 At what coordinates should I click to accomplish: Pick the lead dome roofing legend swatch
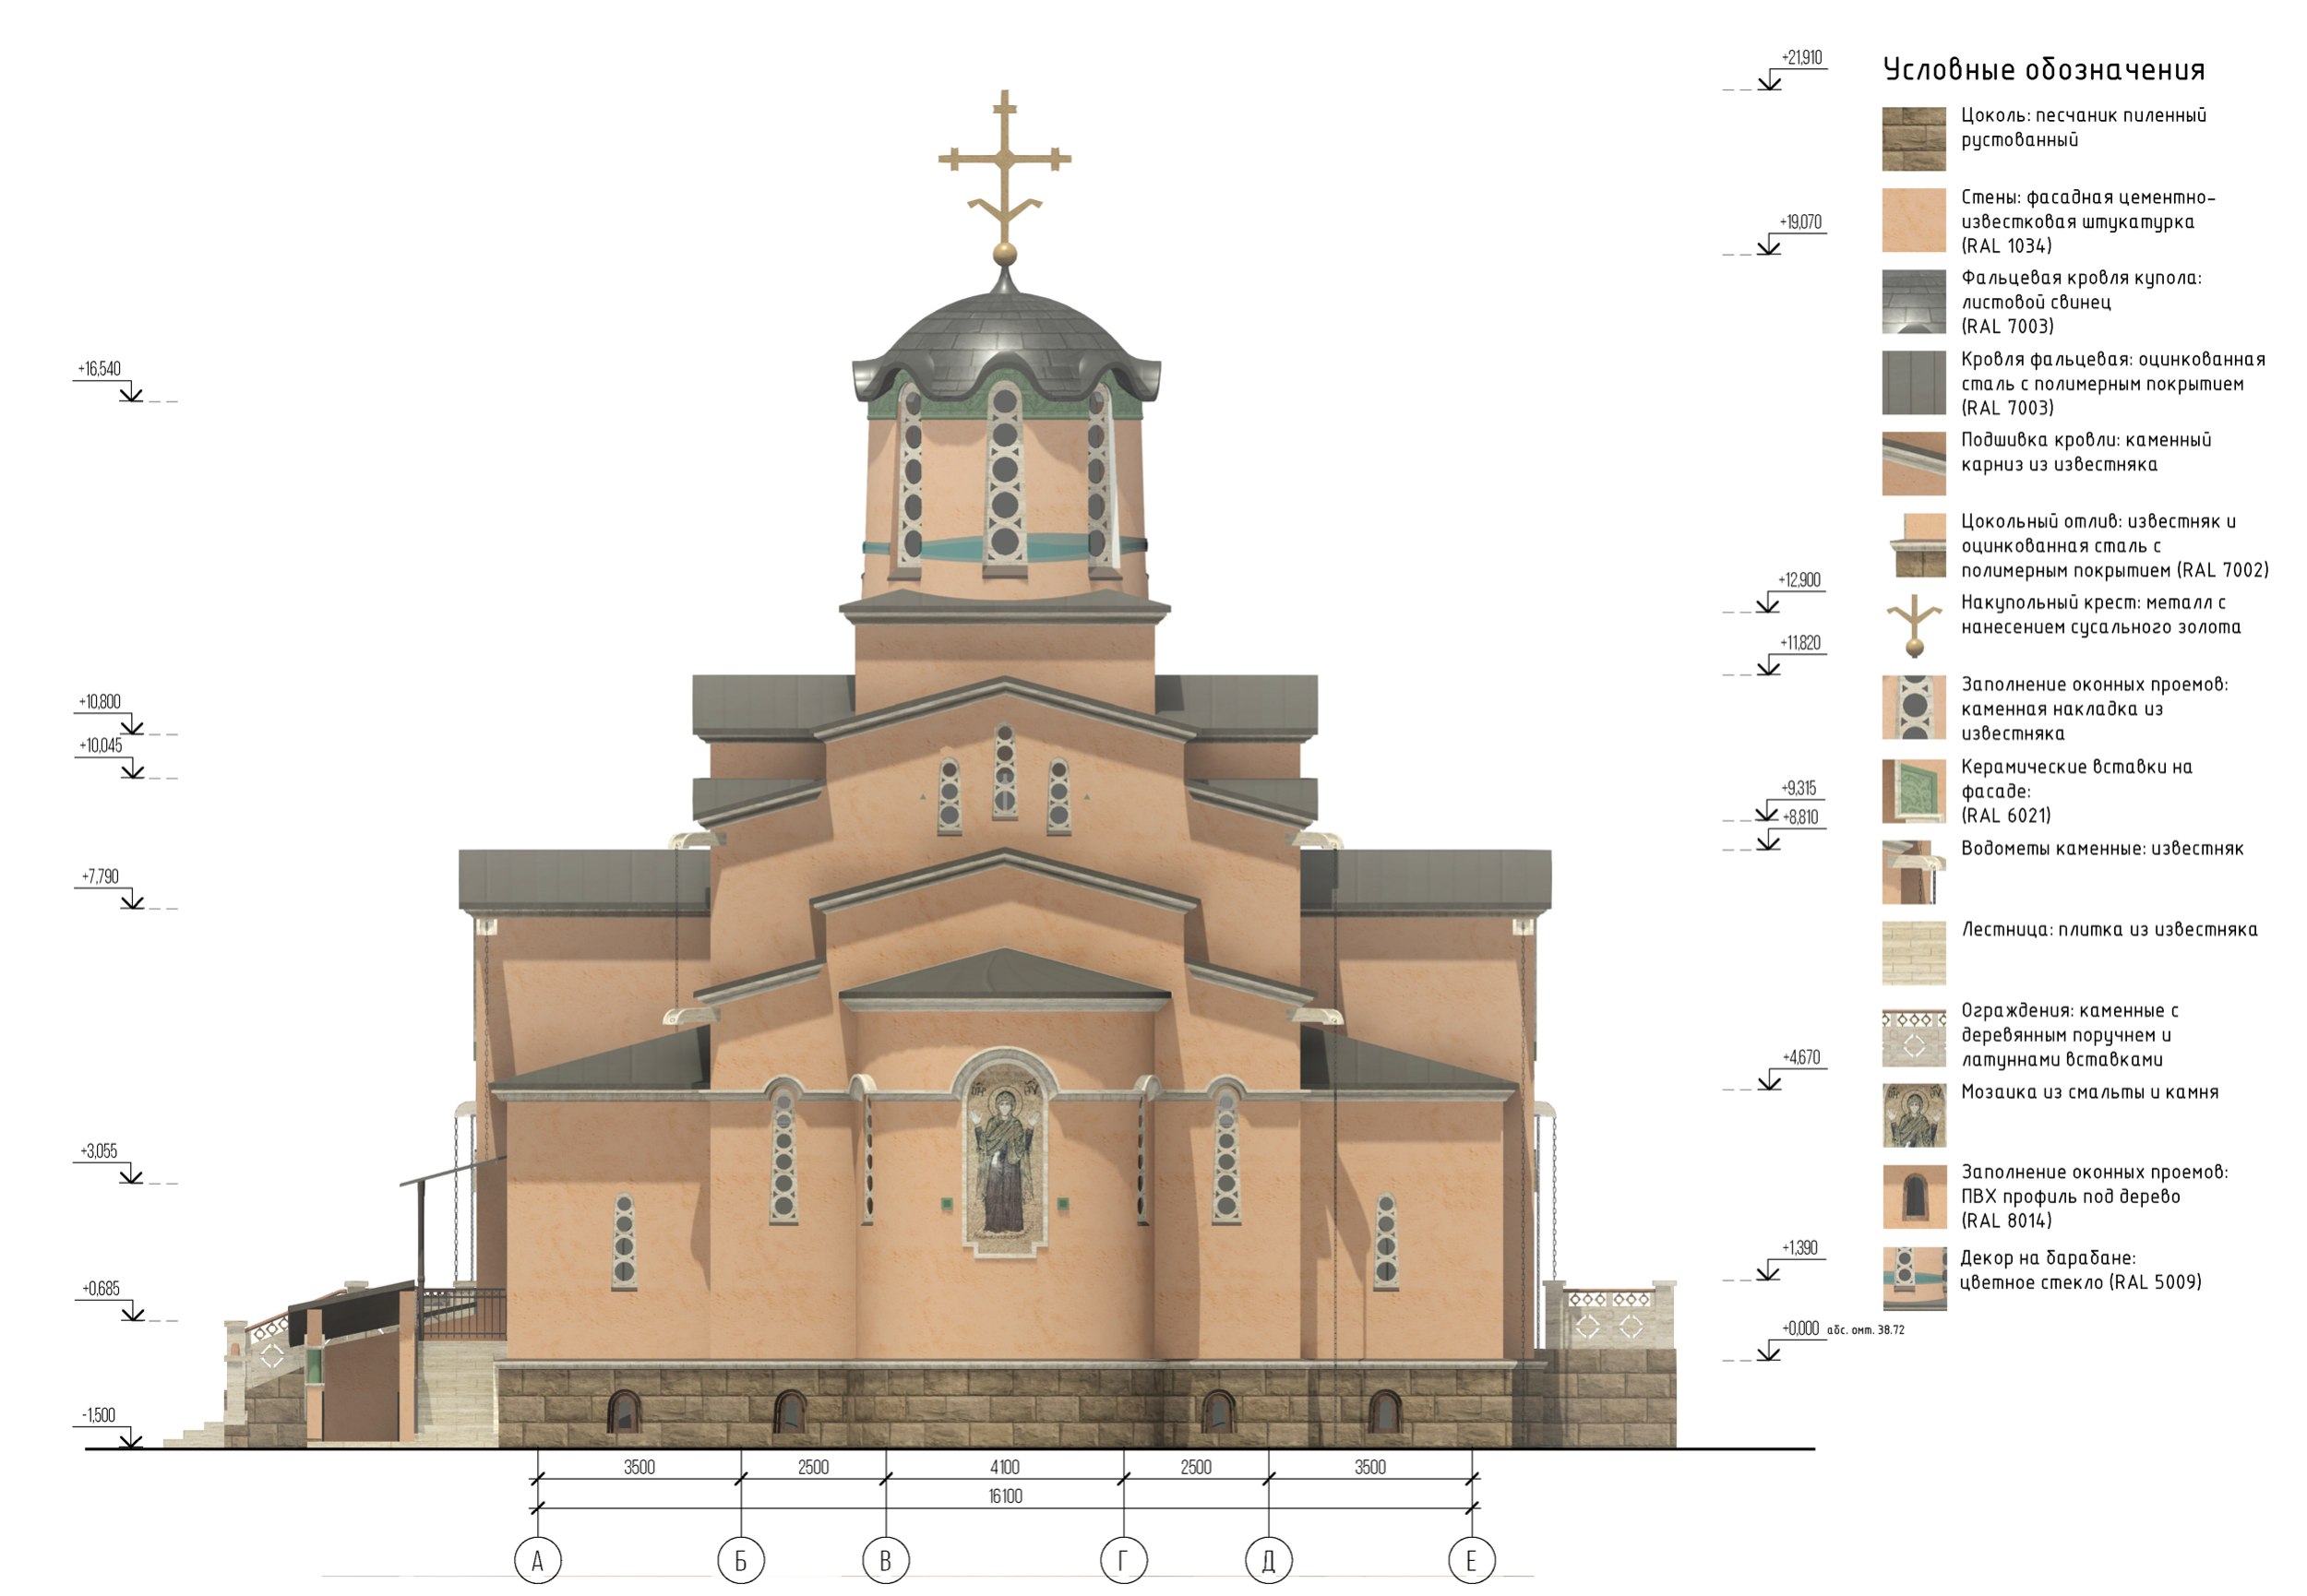(x=1913, y=301)
